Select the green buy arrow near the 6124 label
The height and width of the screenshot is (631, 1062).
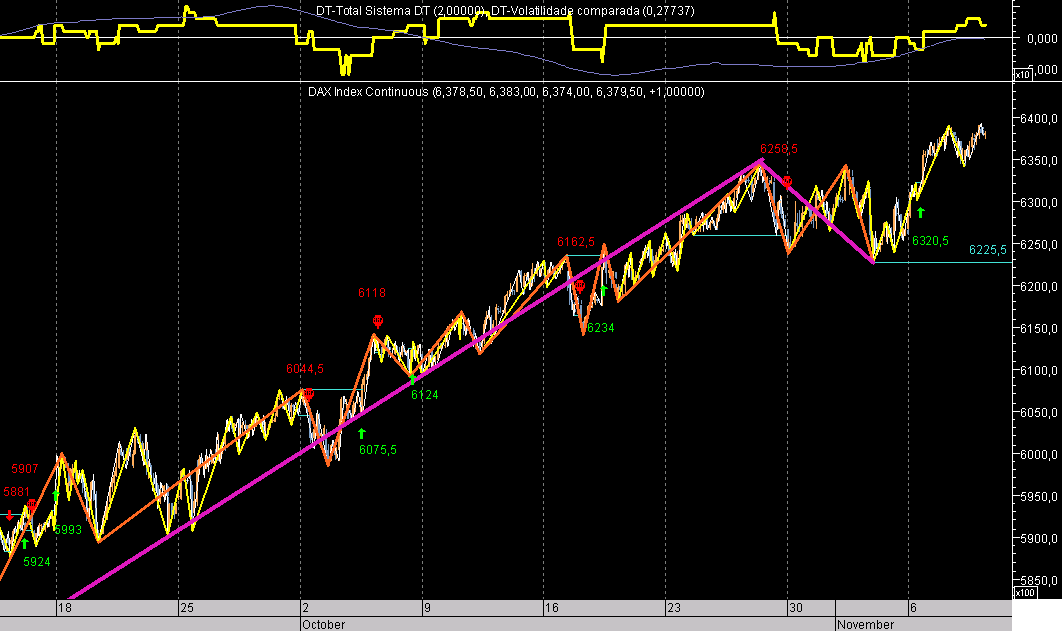click(x=413, y=379)
